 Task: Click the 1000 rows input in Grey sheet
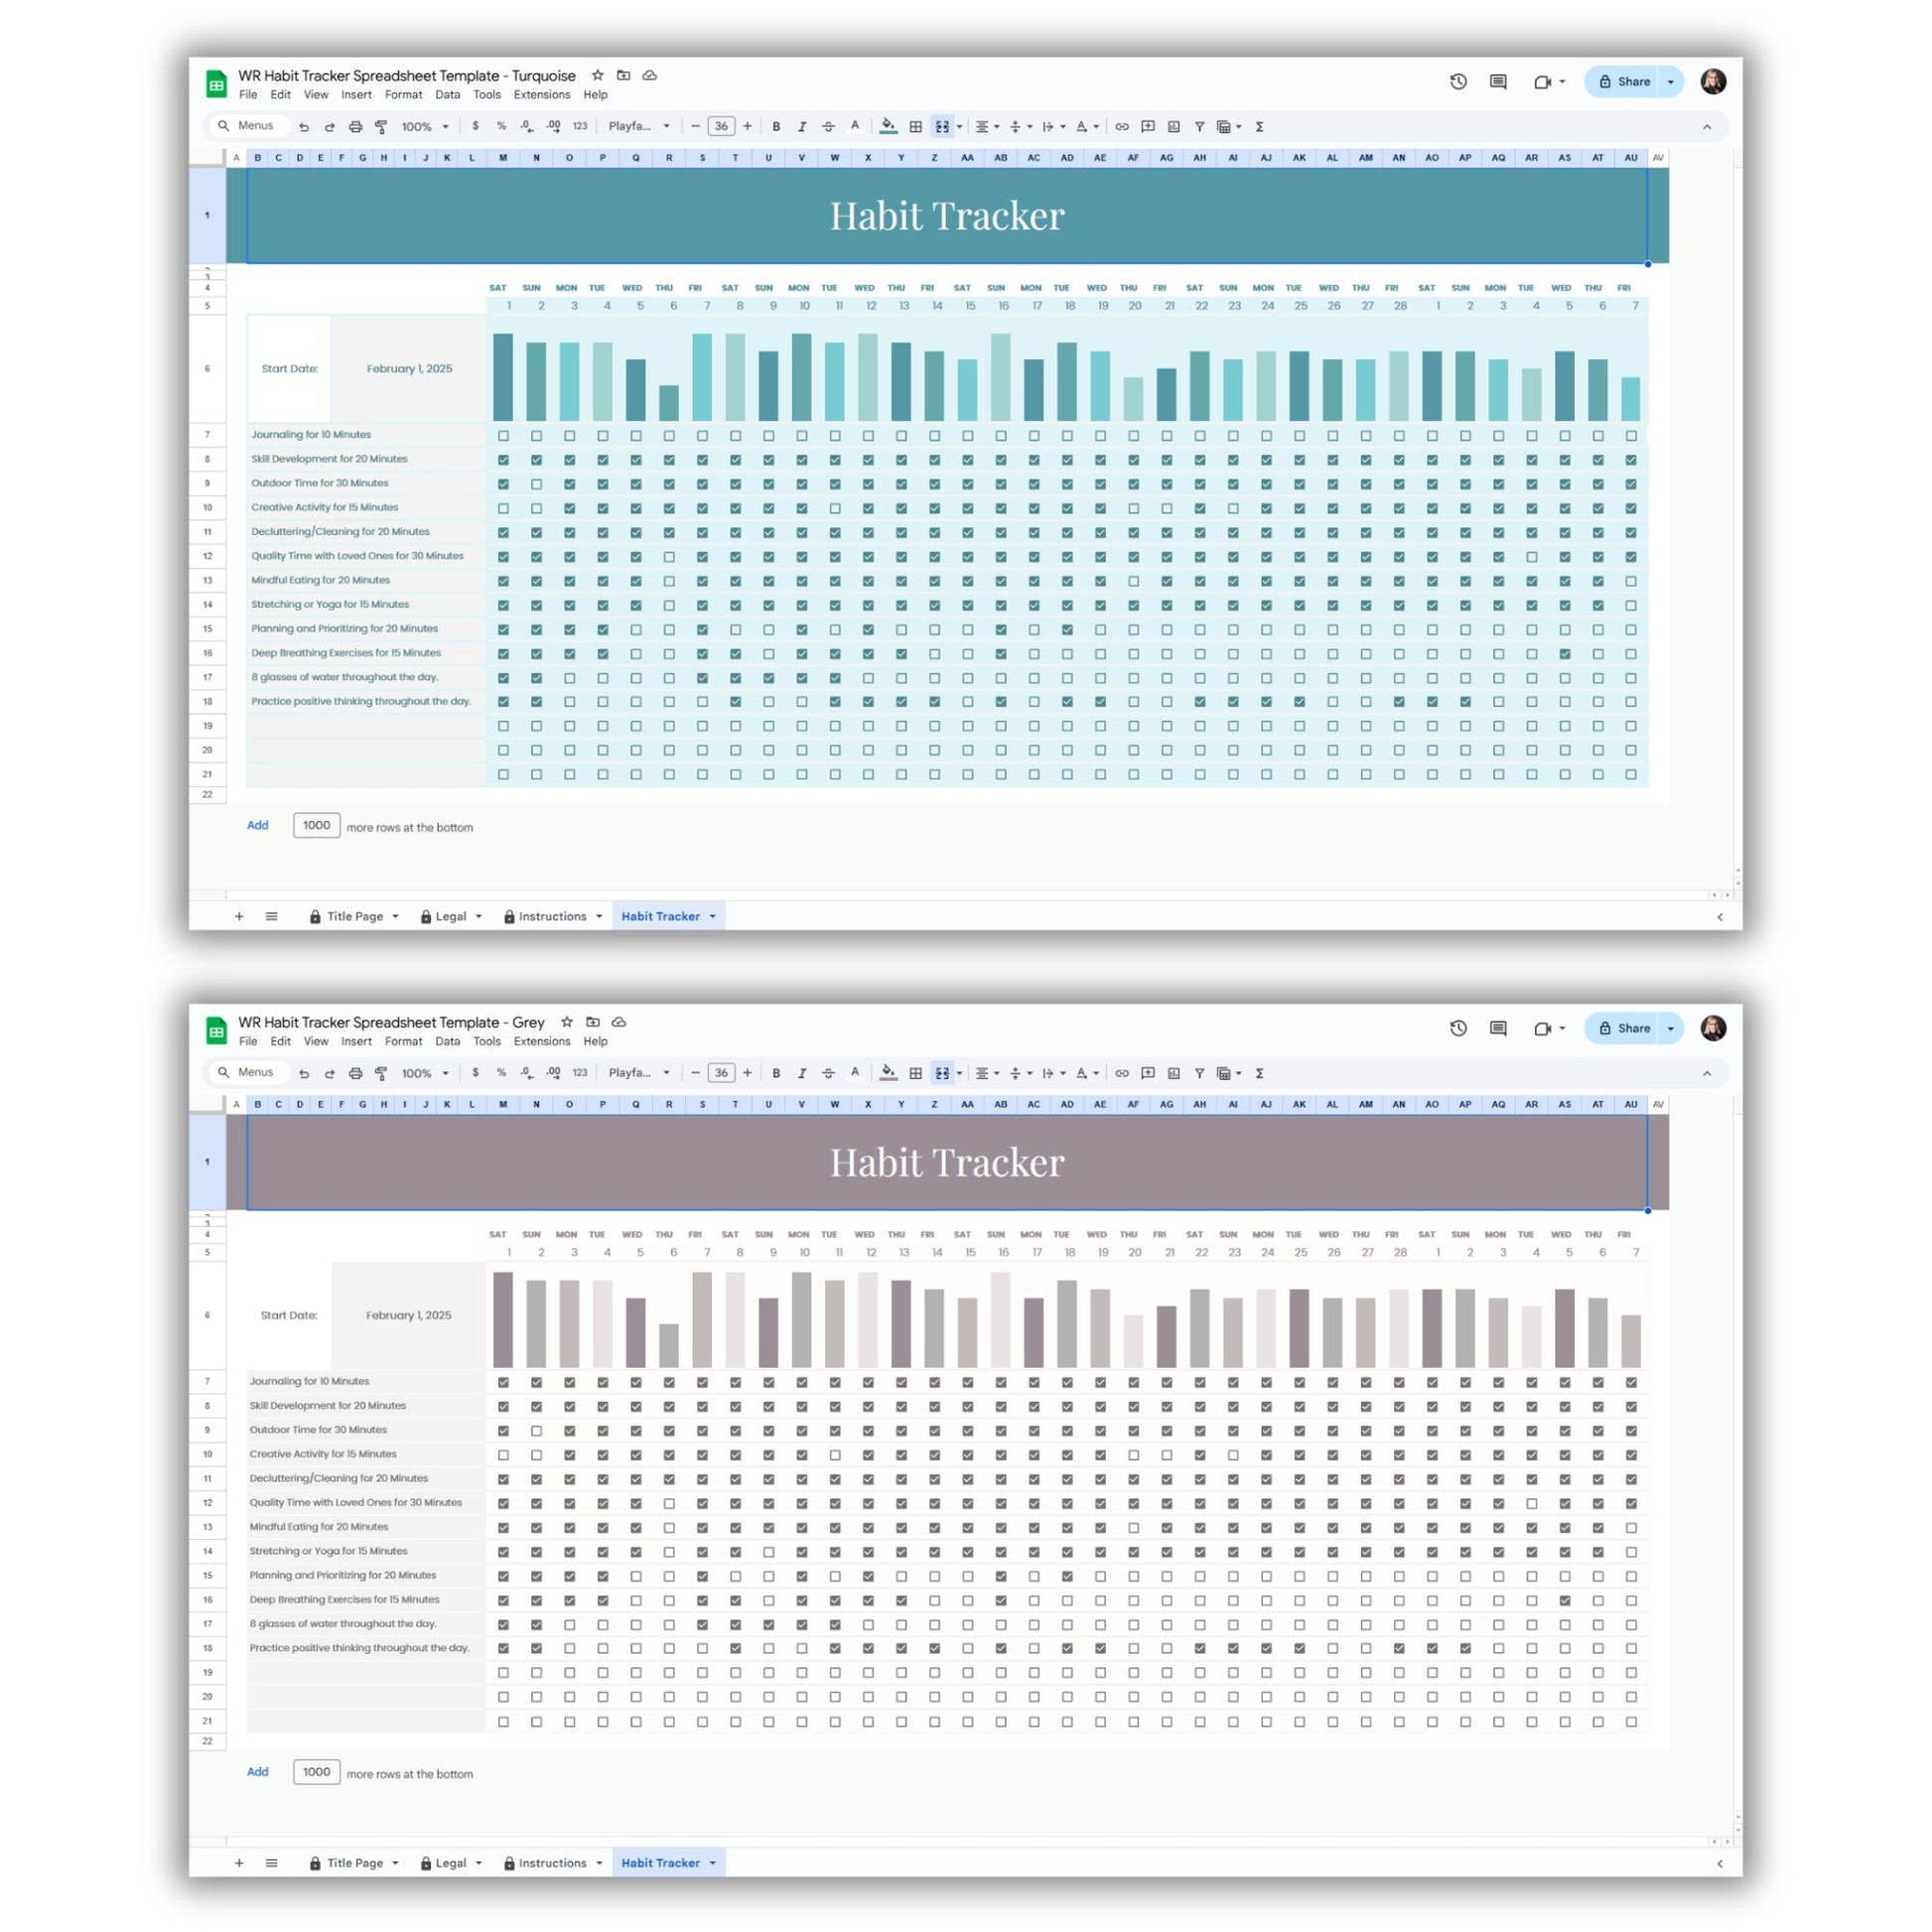[316, 1772]
